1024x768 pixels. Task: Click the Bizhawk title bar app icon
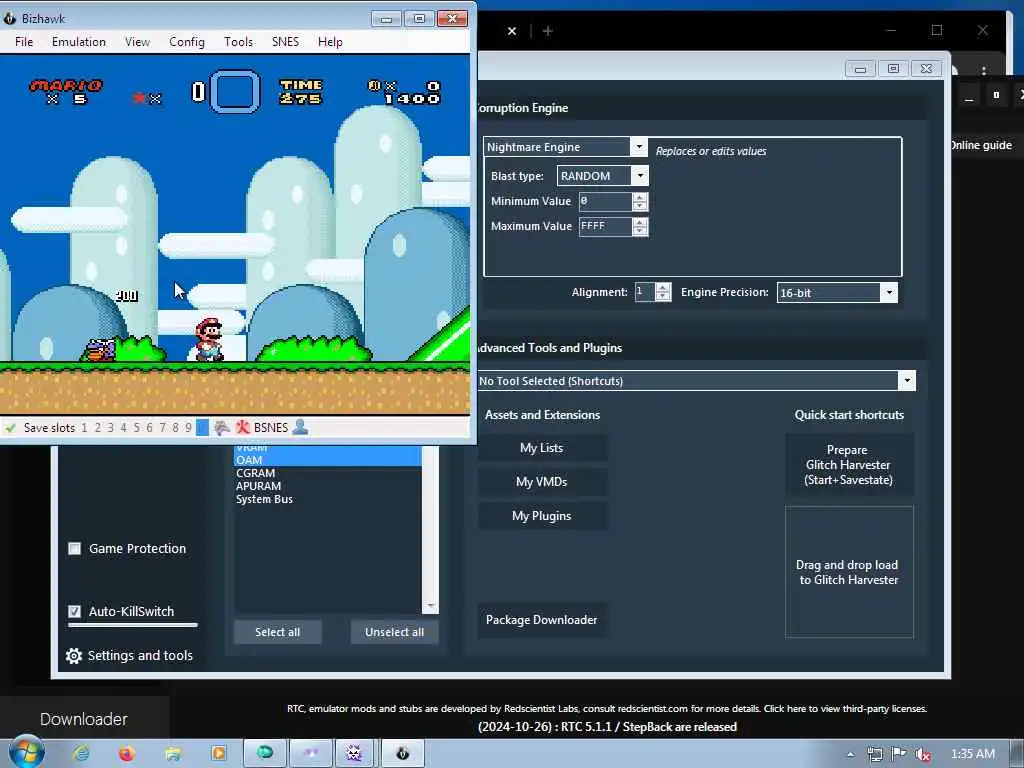pos(9,18)
